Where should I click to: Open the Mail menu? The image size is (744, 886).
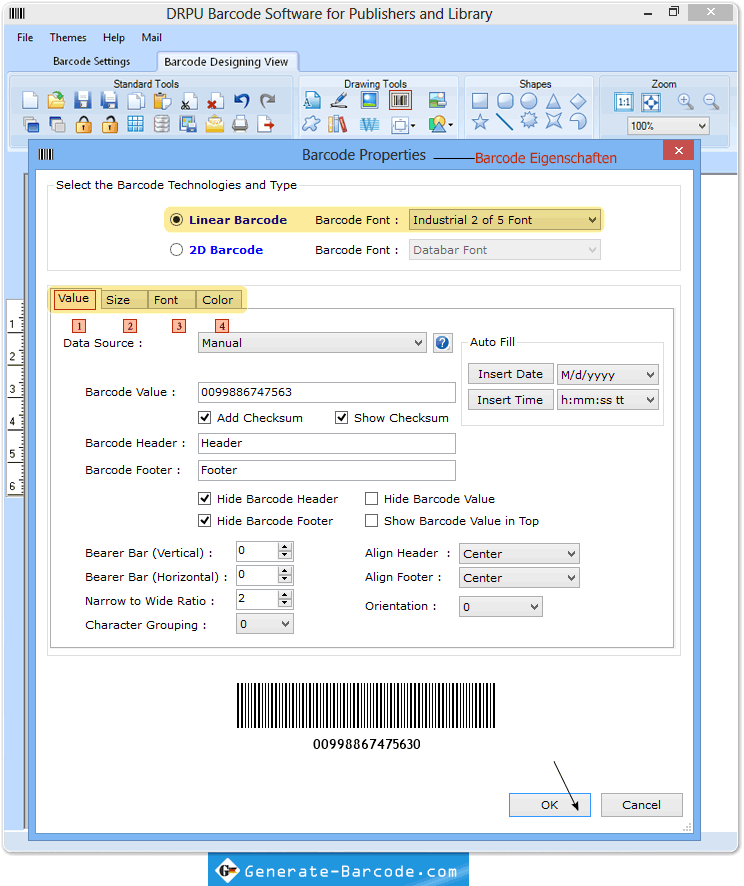point(151,37)
